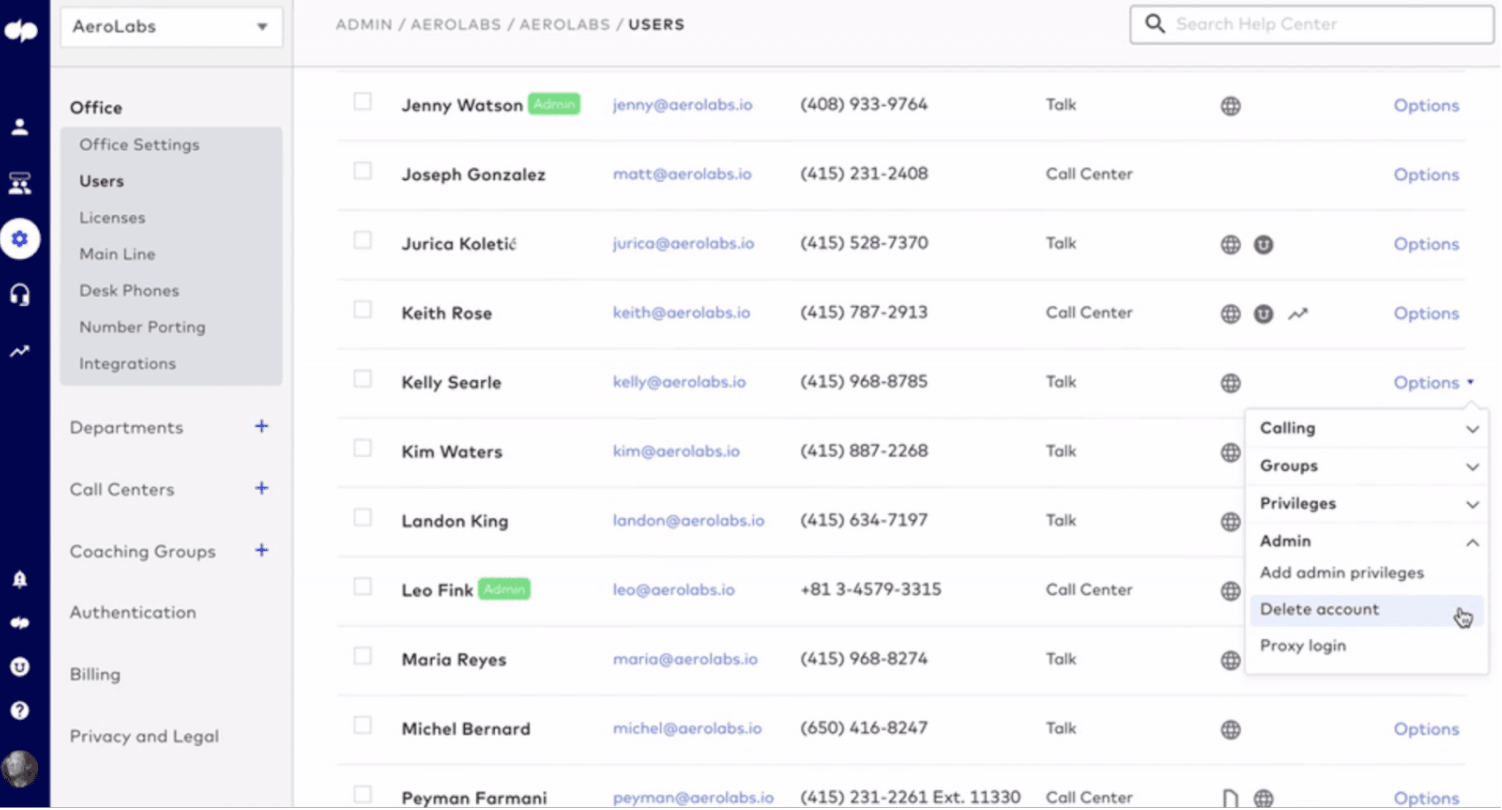The image size is (1502, 810).
Task: Open Options for Michel Bernard
Action: click(x=1427, y=730)
